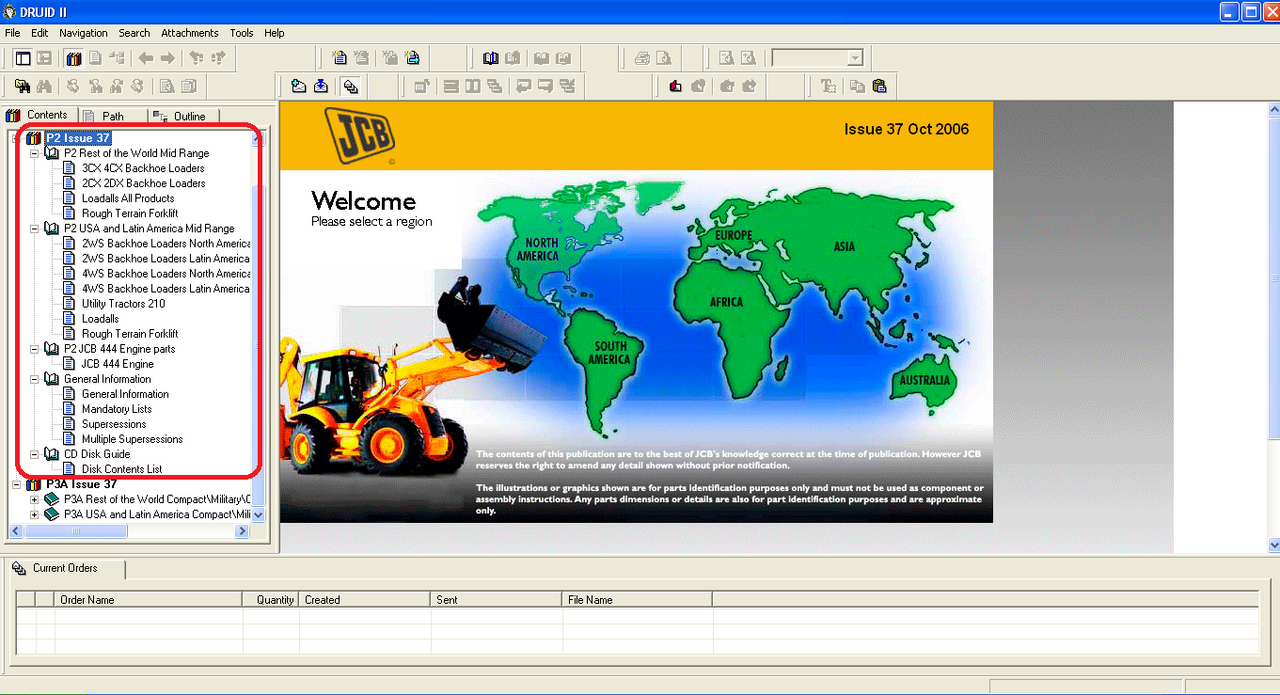Click the File Name column header
Screen dimensions: 1280x695
637,600
